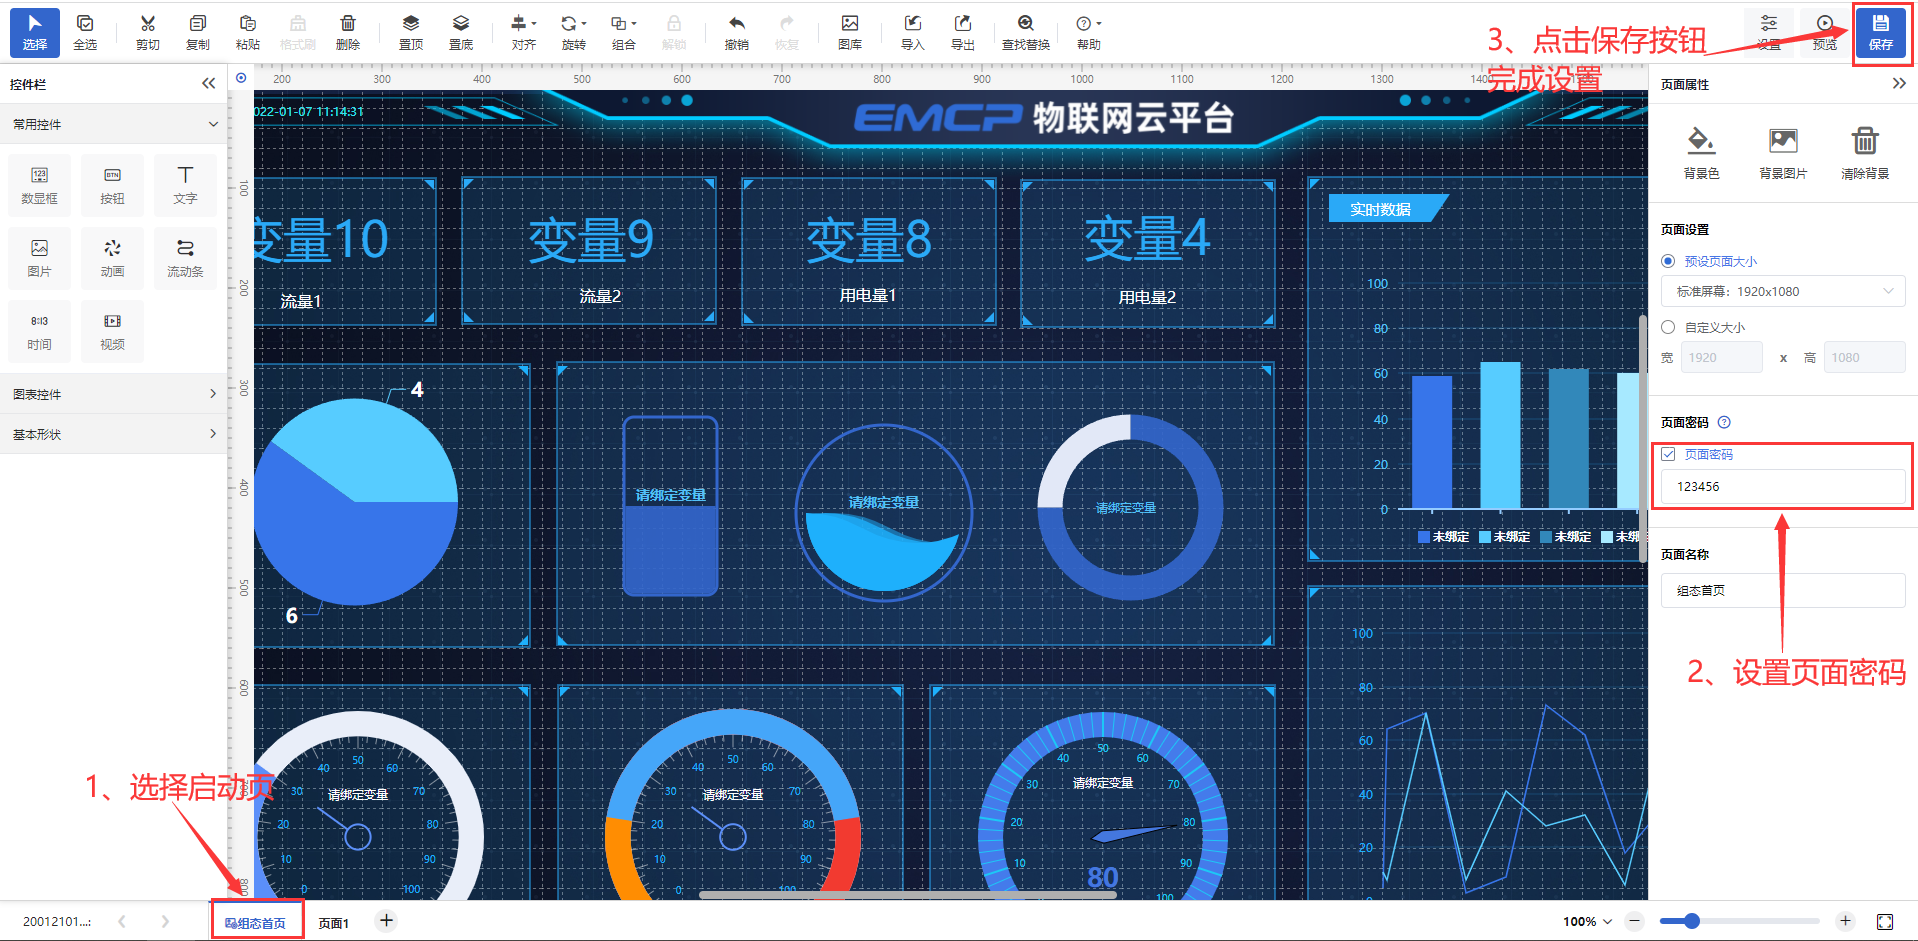Add a new page with plus button

pos(387,921)
